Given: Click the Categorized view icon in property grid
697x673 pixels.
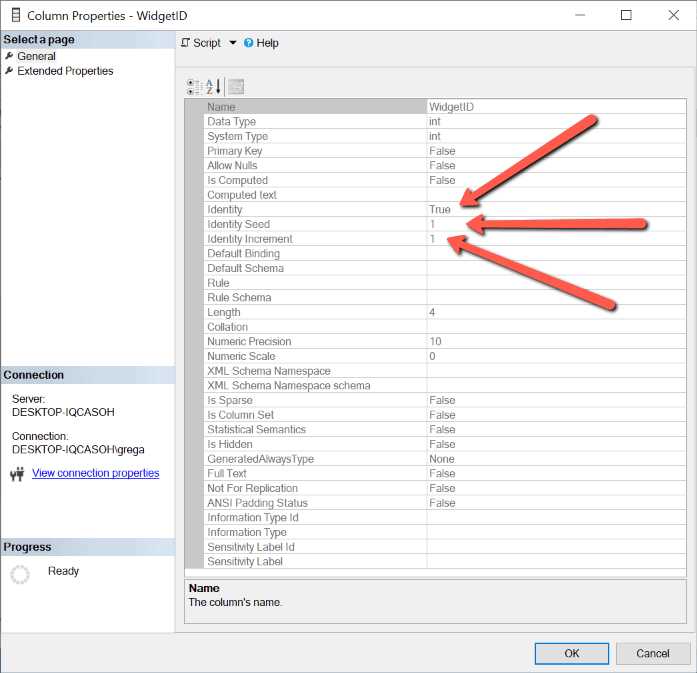Looking at the screenshot, I should coord(194,87).
